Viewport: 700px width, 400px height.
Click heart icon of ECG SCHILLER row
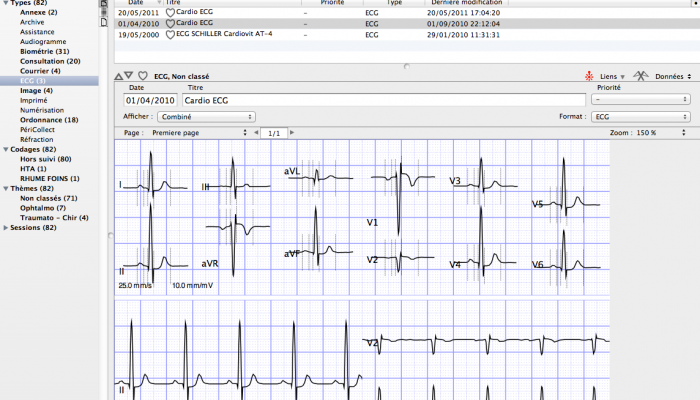[x=170, y=35]
